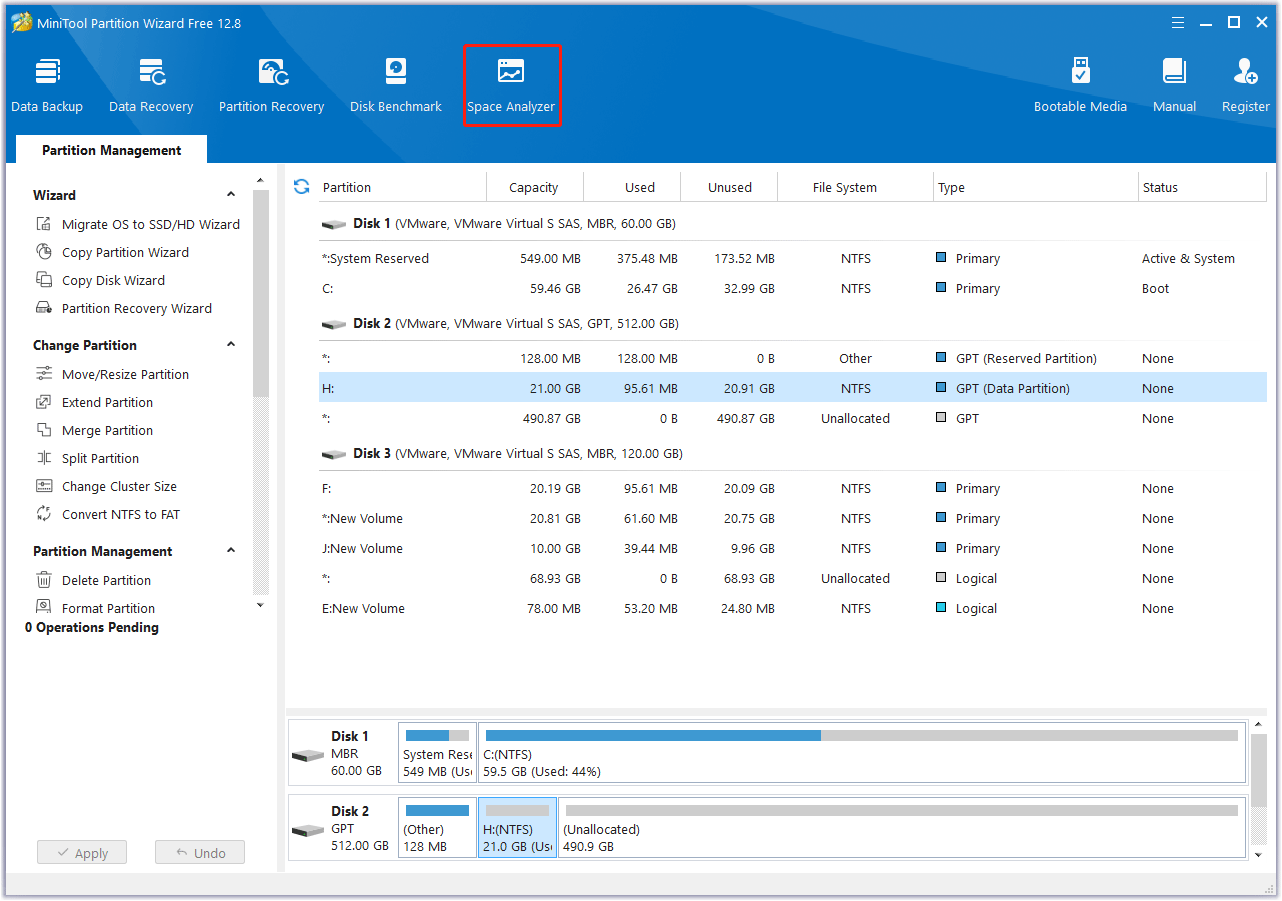1282x901 pixels.
Task: Launch the Copy Partition Wizard
Action: pyautogui.click(x=112, y=252)
